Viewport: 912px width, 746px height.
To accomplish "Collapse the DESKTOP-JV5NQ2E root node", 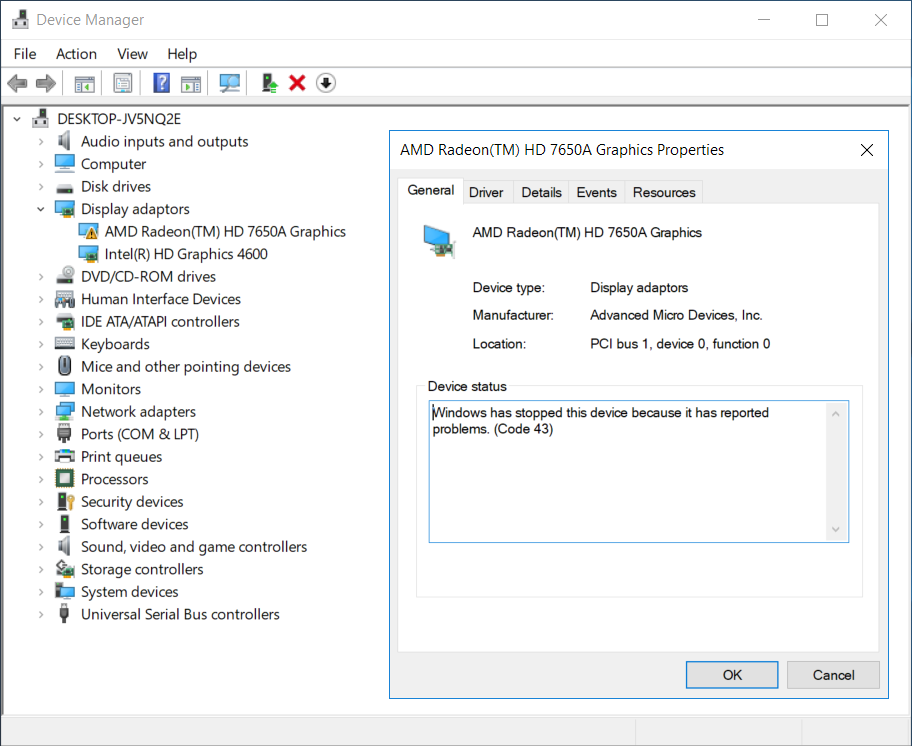I will 17,119.
